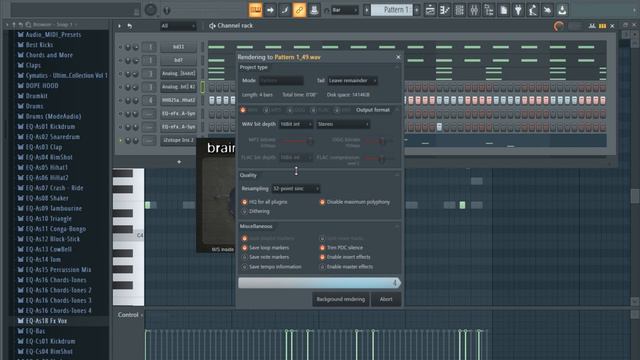The image size is (640, 360).
Task: Enable Dithering option
Action: 244,211
